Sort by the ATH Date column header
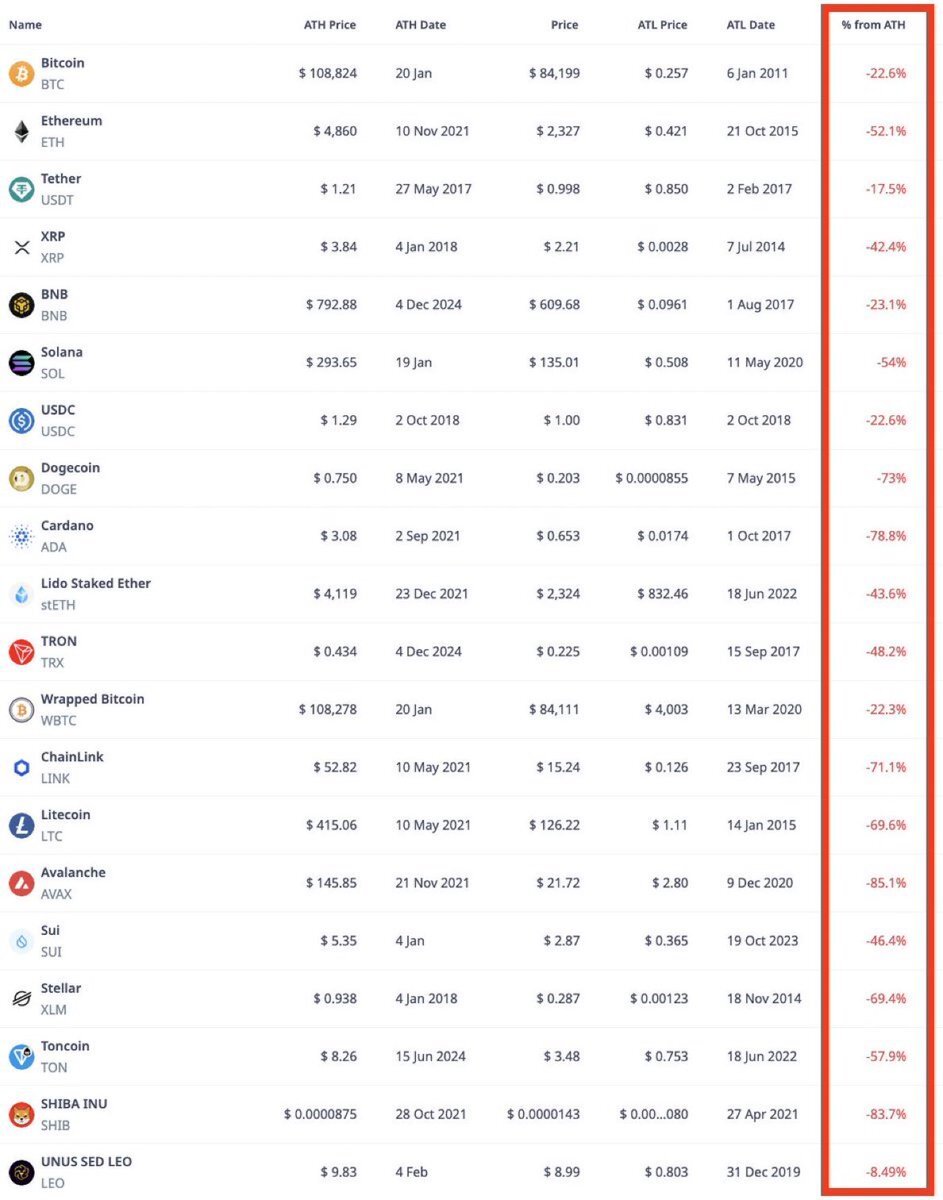The width and height of the screenshot is (943, 1200). tap(420, 25)
